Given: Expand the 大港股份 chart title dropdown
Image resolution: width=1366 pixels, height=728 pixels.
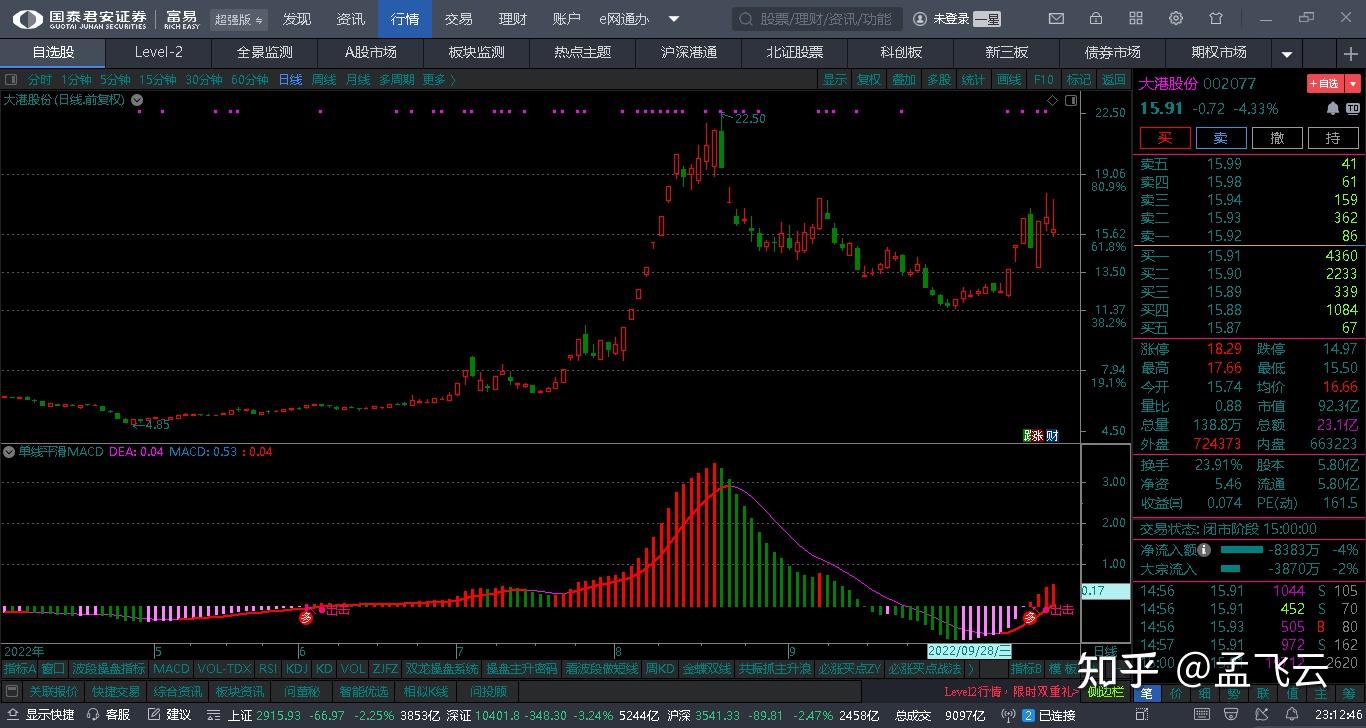Looking at the screenshot, I should point(137,99).
